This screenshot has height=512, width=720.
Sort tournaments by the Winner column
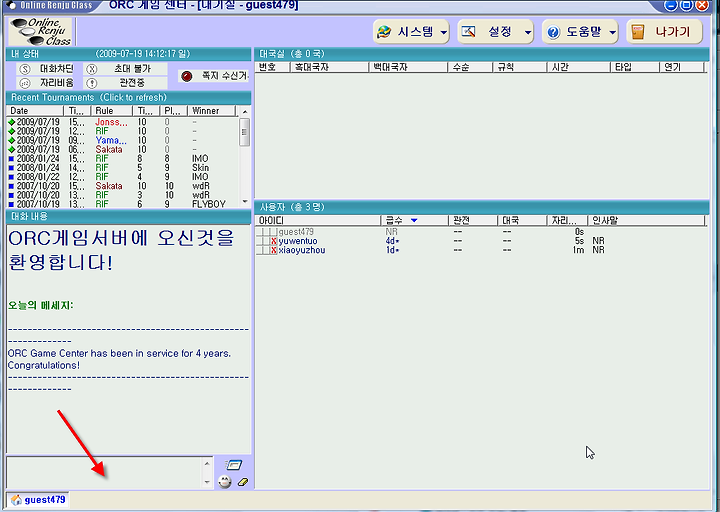(x=211, y=111)
